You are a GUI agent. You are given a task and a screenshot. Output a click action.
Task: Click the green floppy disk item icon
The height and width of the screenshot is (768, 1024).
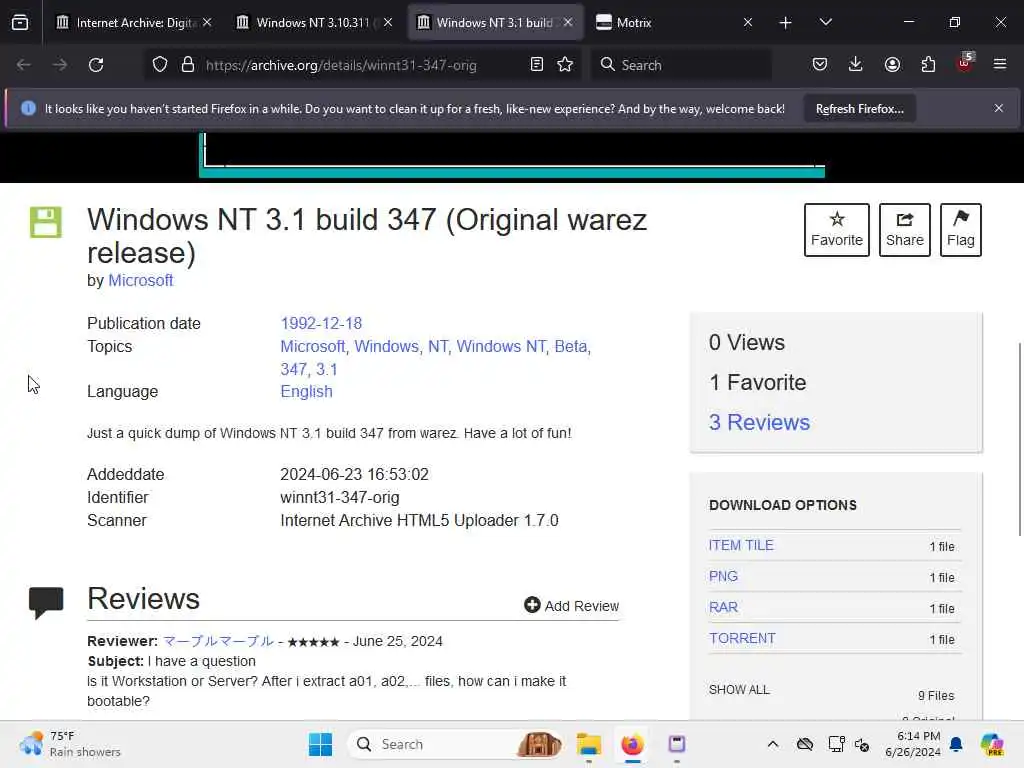click(x=46, y=222)
